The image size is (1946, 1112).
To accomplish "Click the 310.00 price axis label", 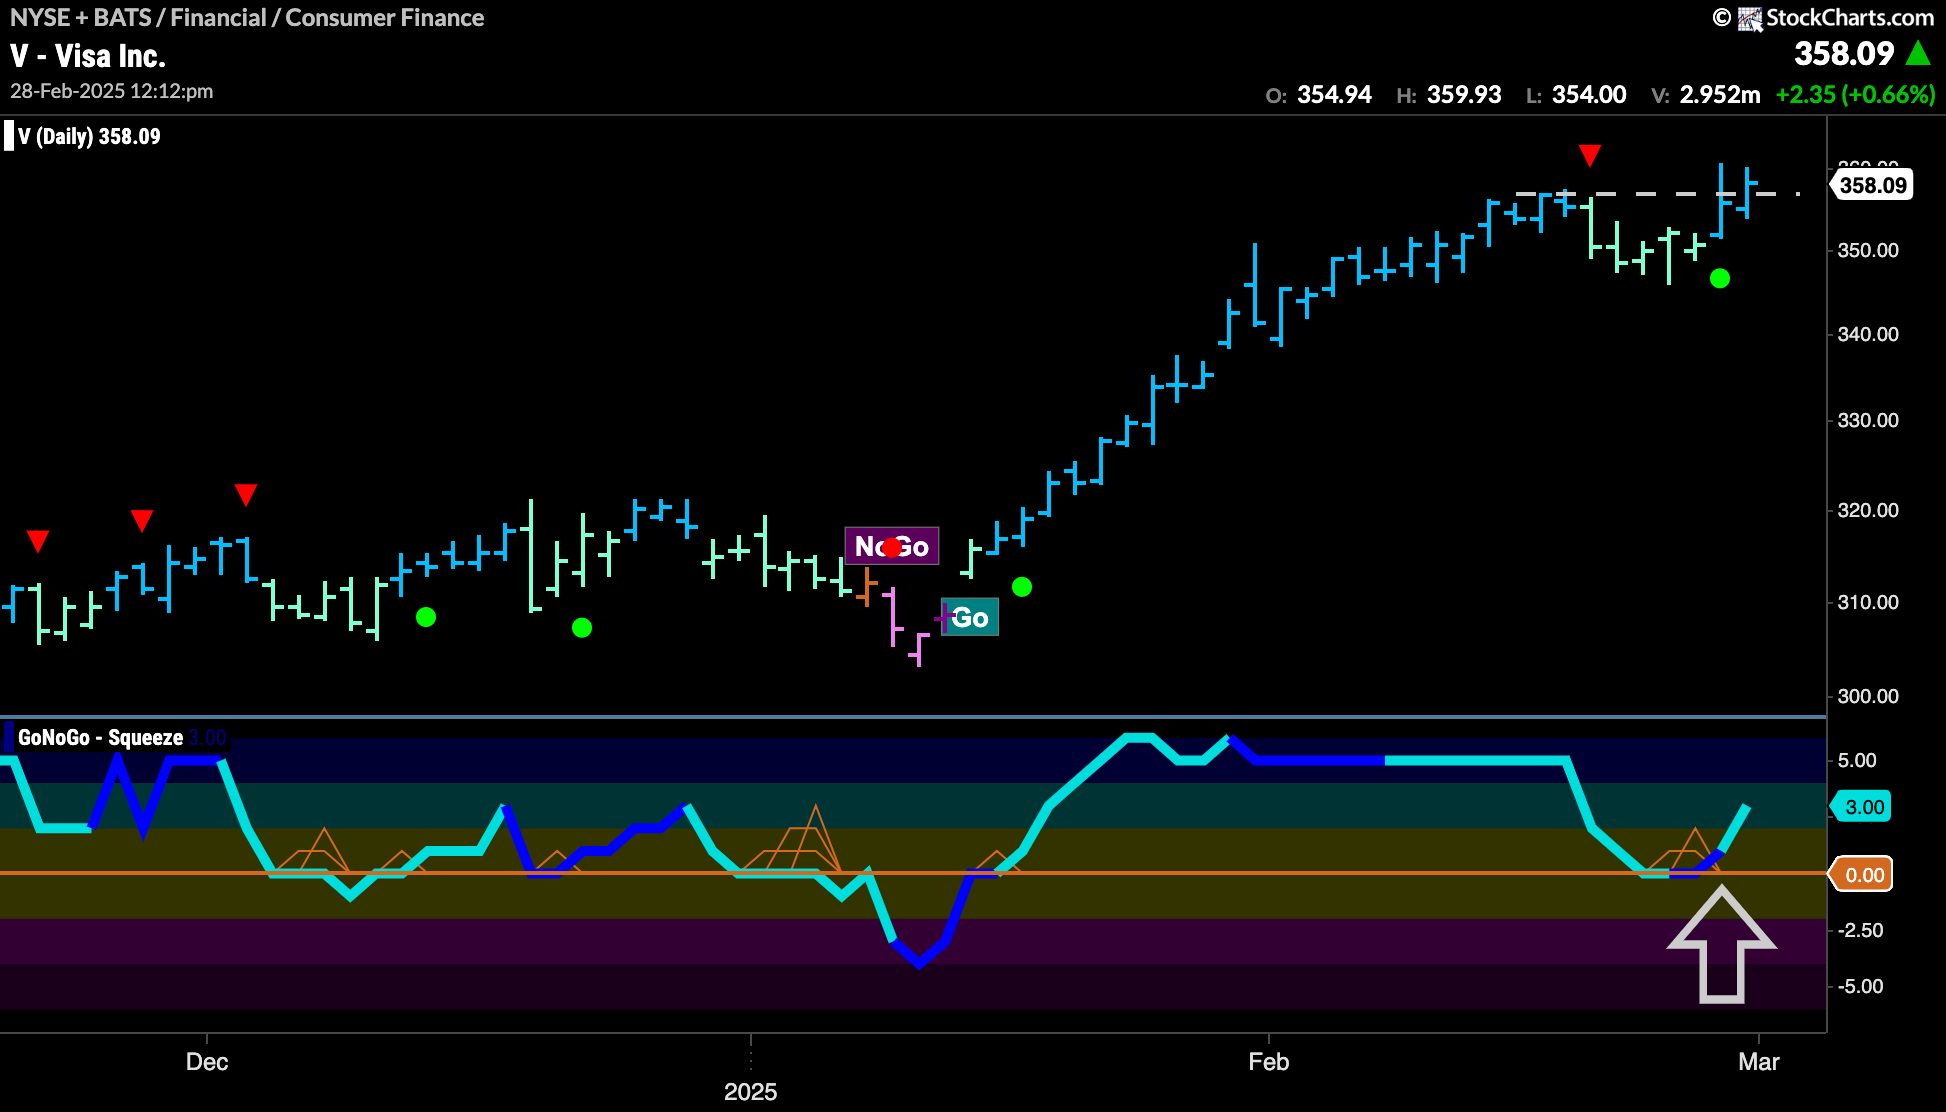I will [x=1868, y=602].
